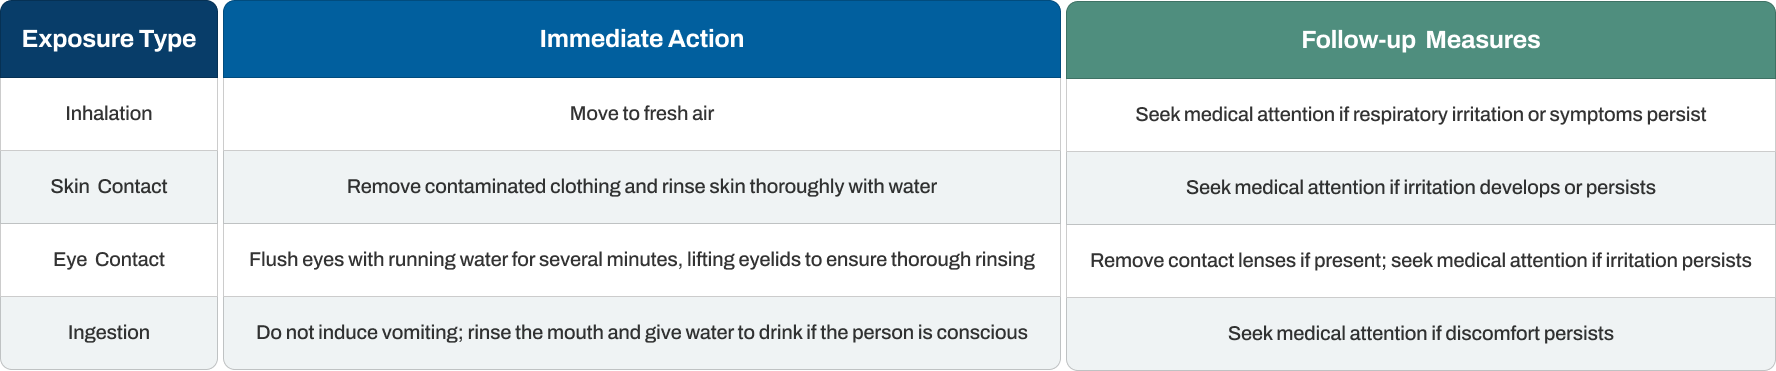Click the Ingestion row label
This screenshot has height=371, width=1776.
(x=109, y=333)
